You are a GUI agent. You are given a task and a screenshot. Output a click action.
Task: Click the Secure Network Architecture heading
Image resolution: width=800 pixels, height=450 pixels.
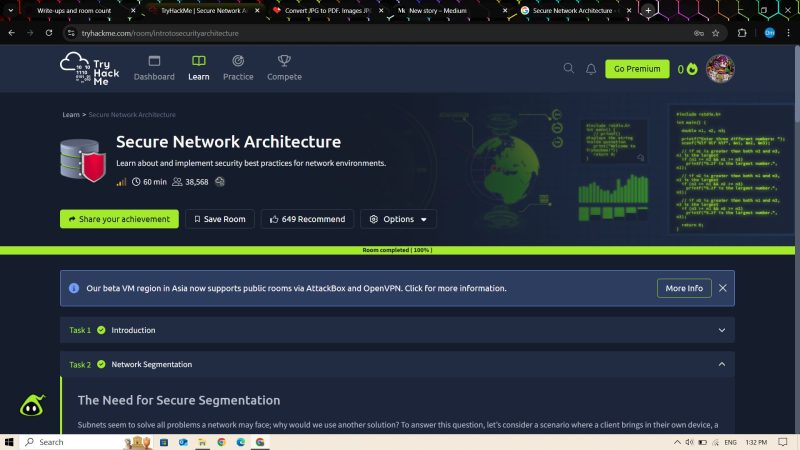228,142
